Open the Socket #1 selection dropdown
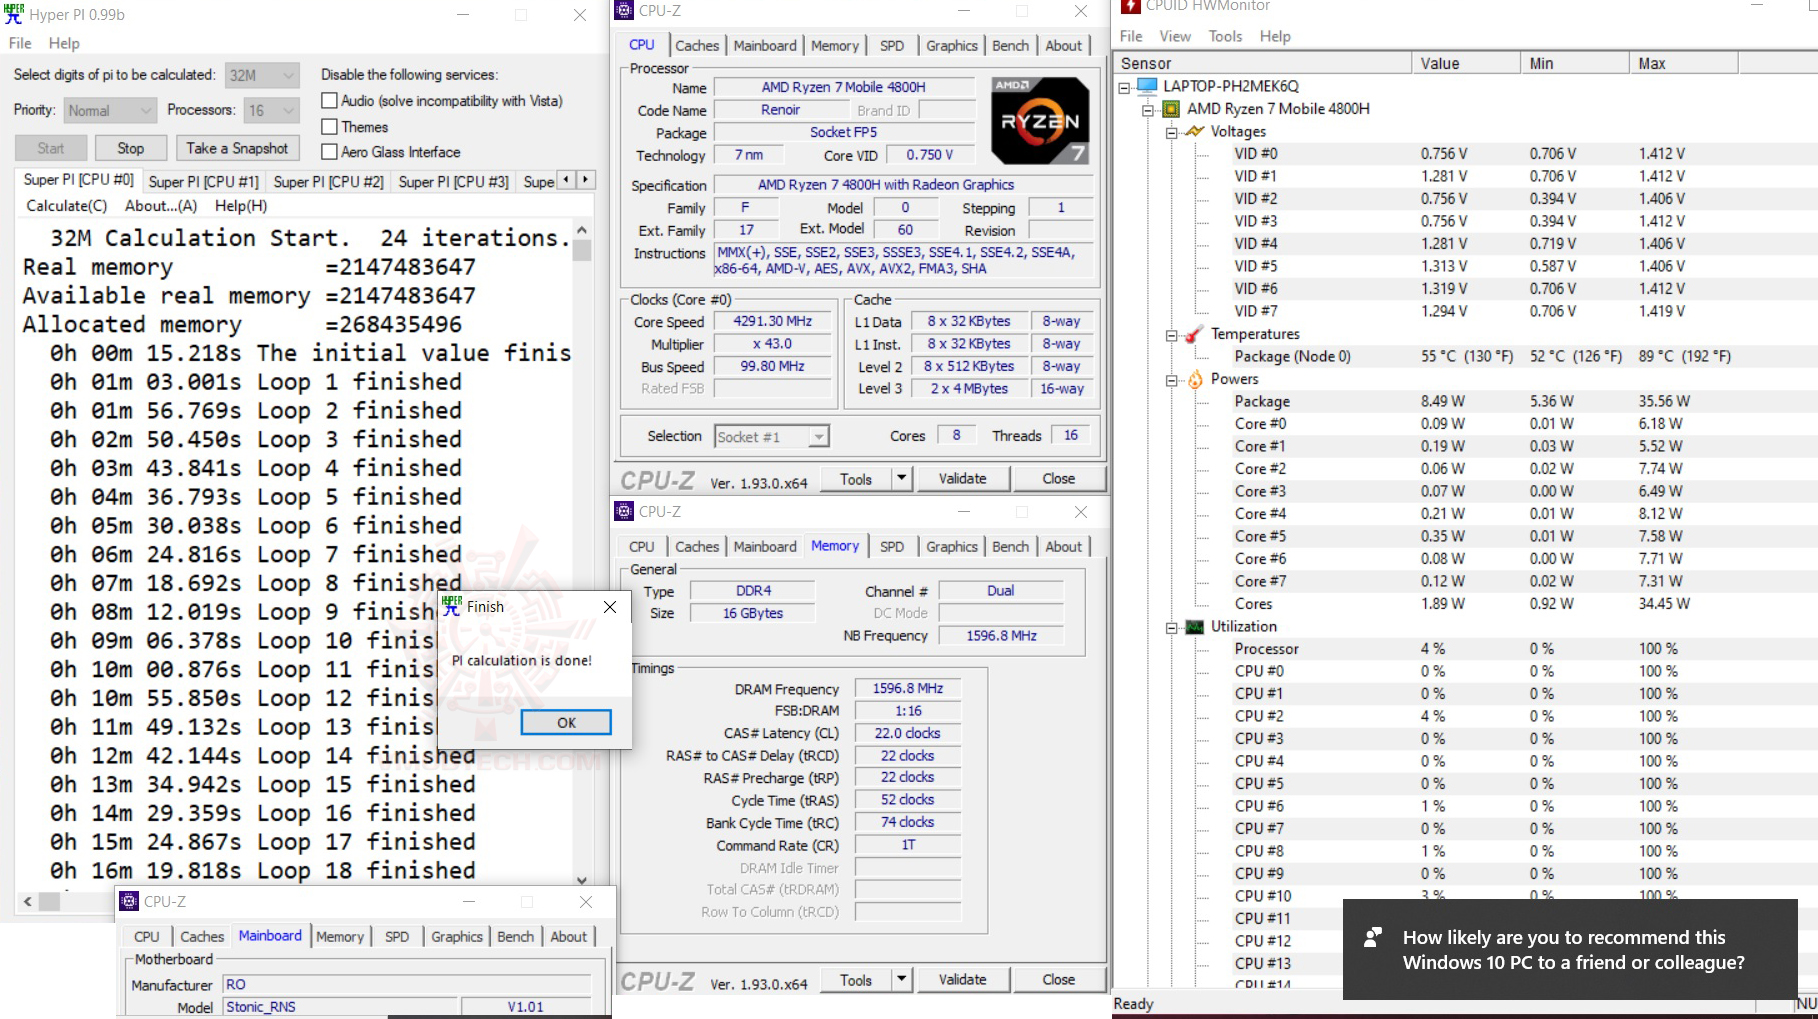The height and width of the screenshot is (1019, 1818). click(x=772, y=437)
